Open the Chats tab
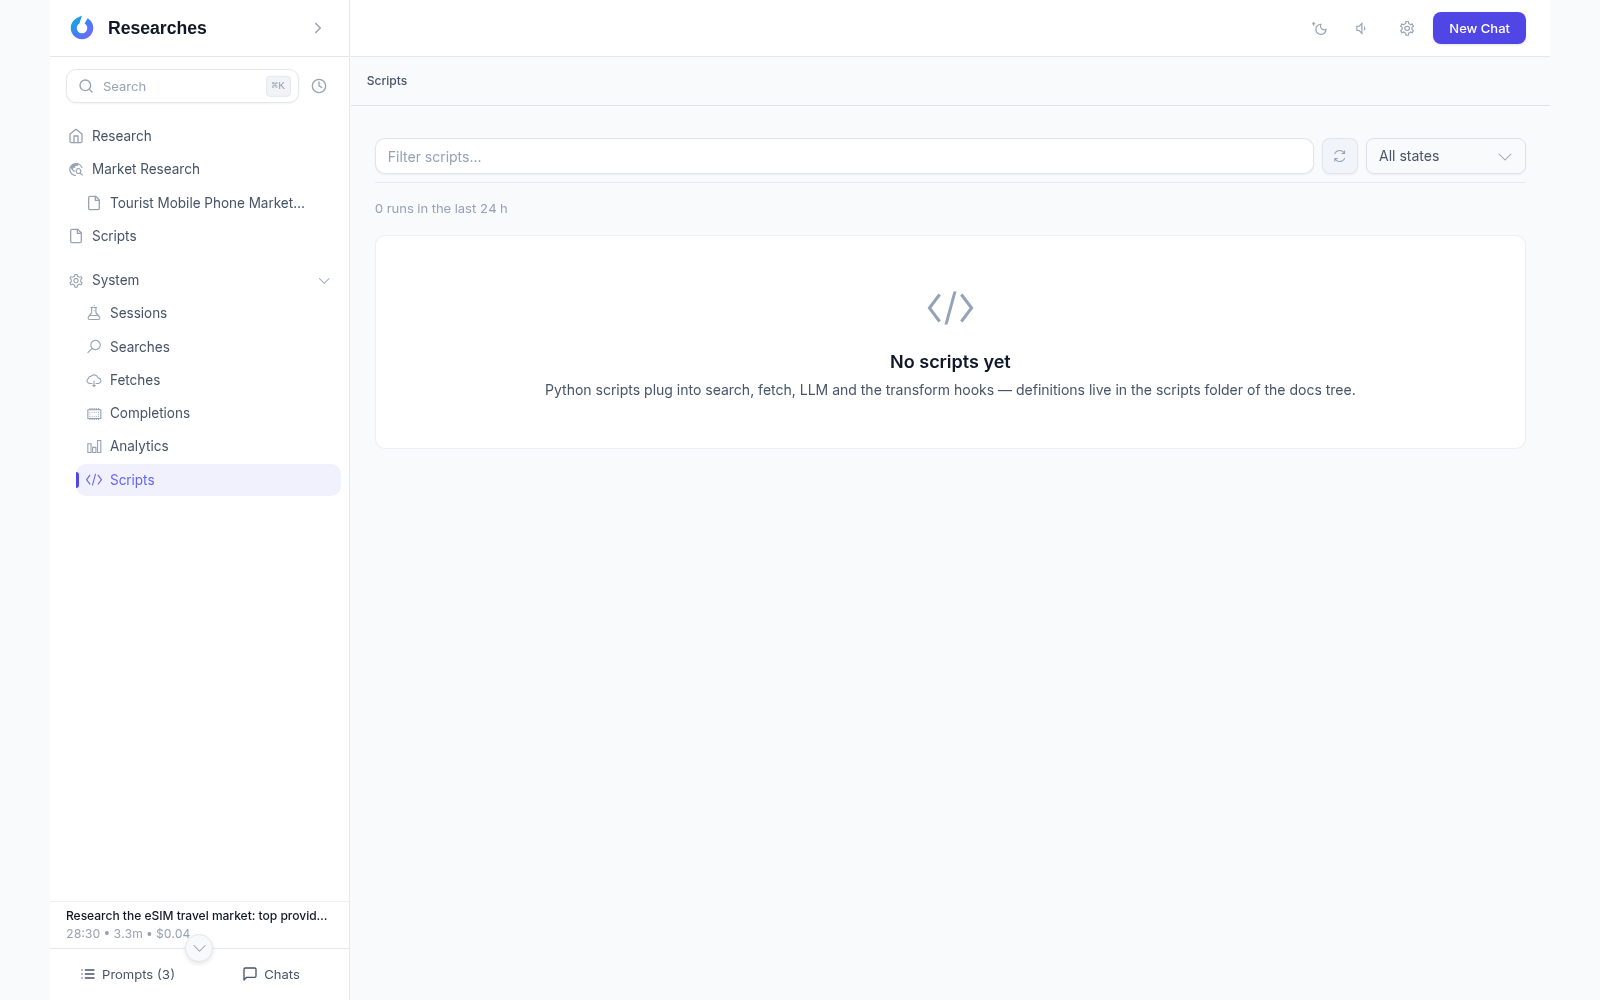This screenshot has width=1600, height=1000. point(271,974)
